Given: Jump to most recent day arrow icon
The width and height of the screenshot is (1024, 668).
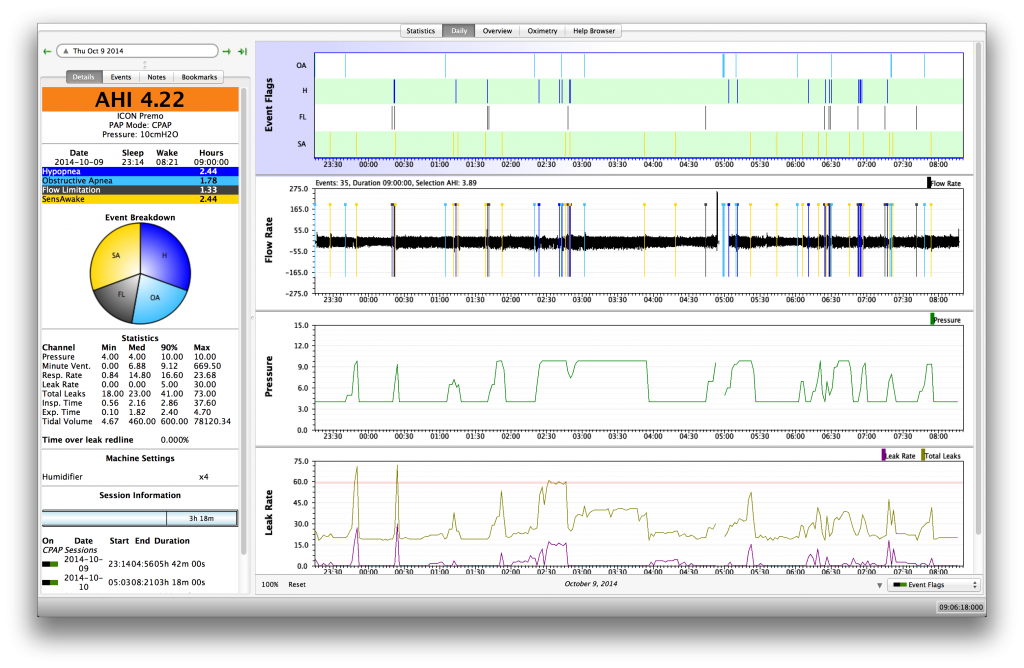Looking at the screenshot, I should tap(242, 50).
